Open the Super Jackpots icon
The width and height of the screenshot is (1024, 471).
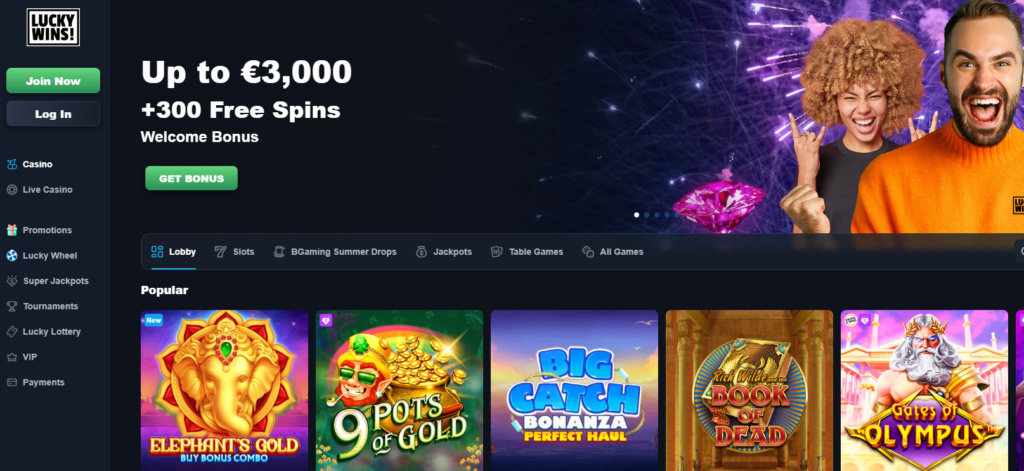(12, 281)
